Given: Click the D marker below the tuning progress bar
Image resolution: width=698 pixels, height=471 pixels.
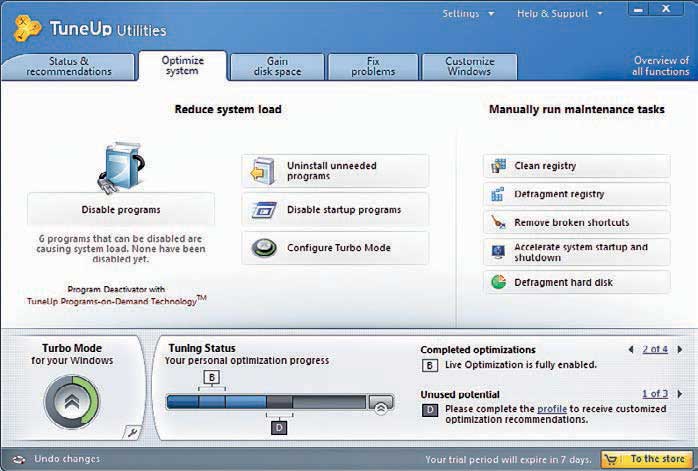Looking at the screenshot, I should tap(279, 428).
